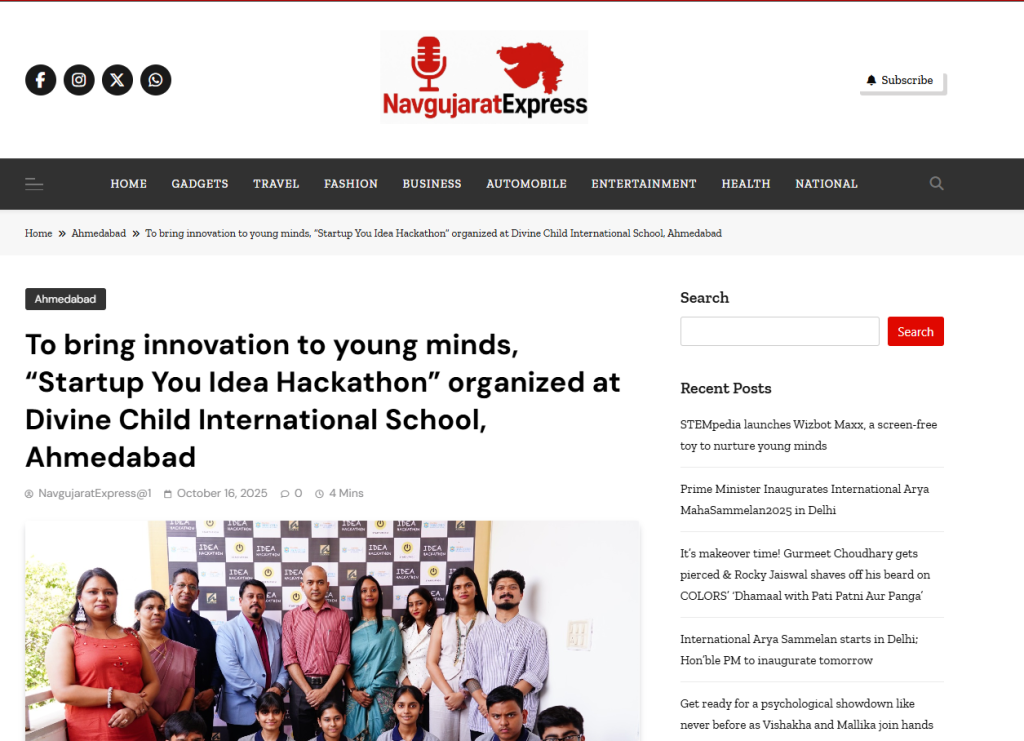The height and width of the screenshot is (741, 1024).
Task: Visit the X (Twitter) profile icon
Action: click(x=118, y=80)
